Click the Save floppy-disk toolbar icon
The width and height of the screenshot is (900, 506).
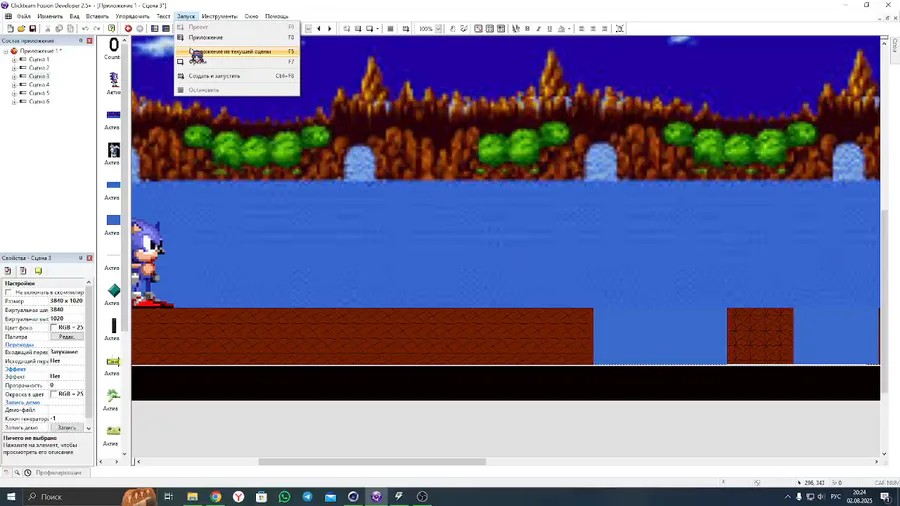point(33,29)
